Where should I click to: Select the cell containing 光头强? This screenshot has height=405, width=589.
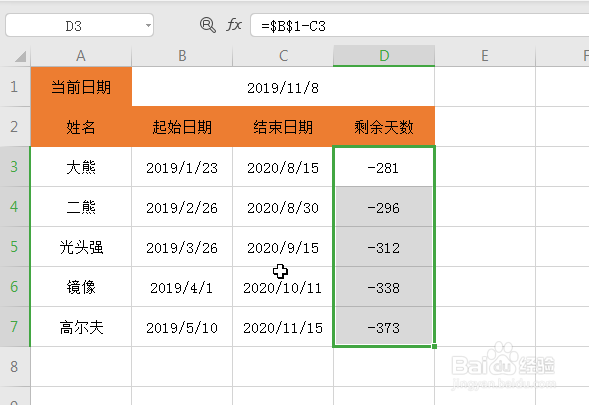(x=81, y=247)
